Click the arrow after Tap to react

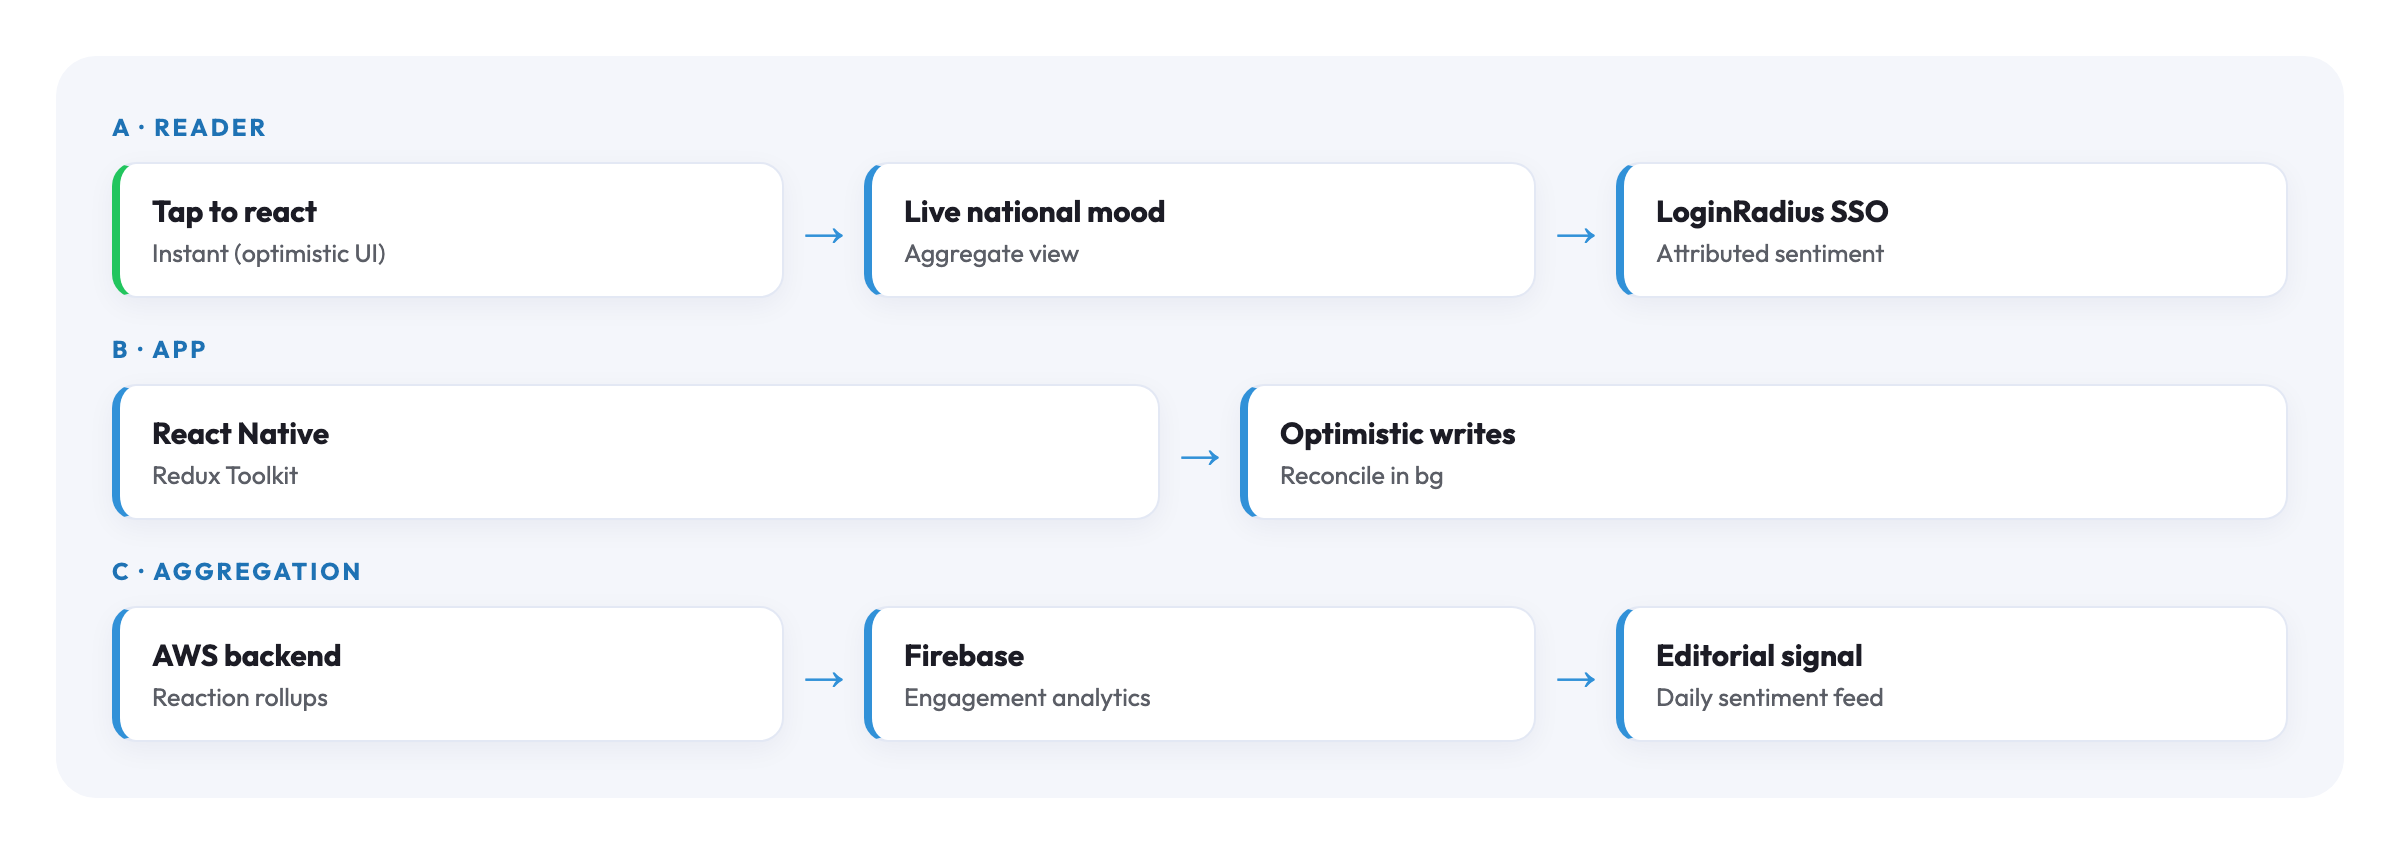824,236
